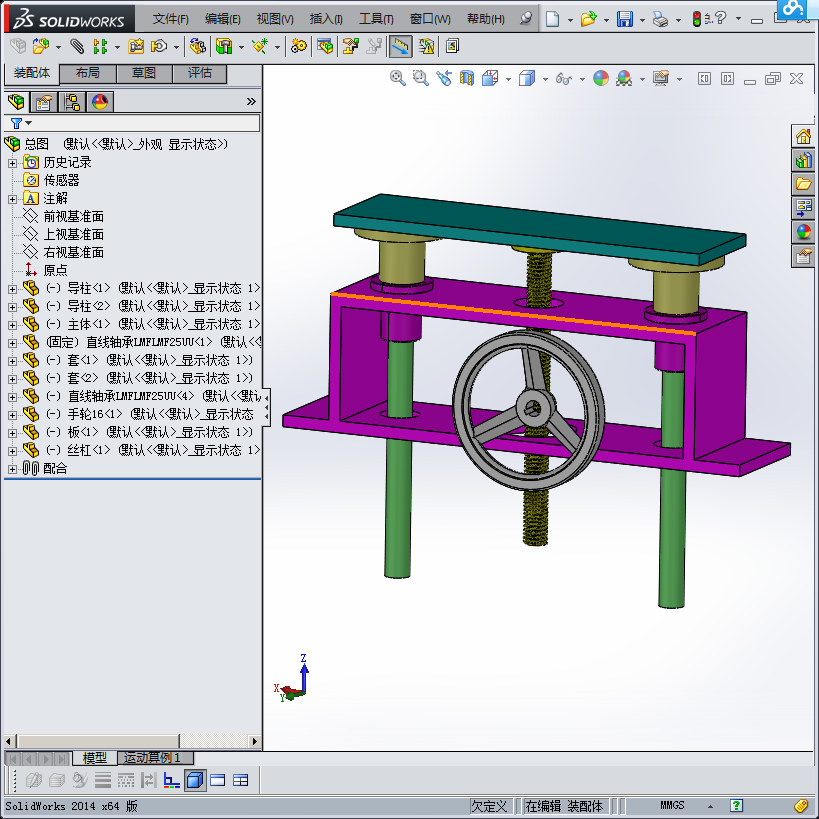819x819 pixels.
Task: Open the PropertyManager tab icon
Action: click(44, 102)
